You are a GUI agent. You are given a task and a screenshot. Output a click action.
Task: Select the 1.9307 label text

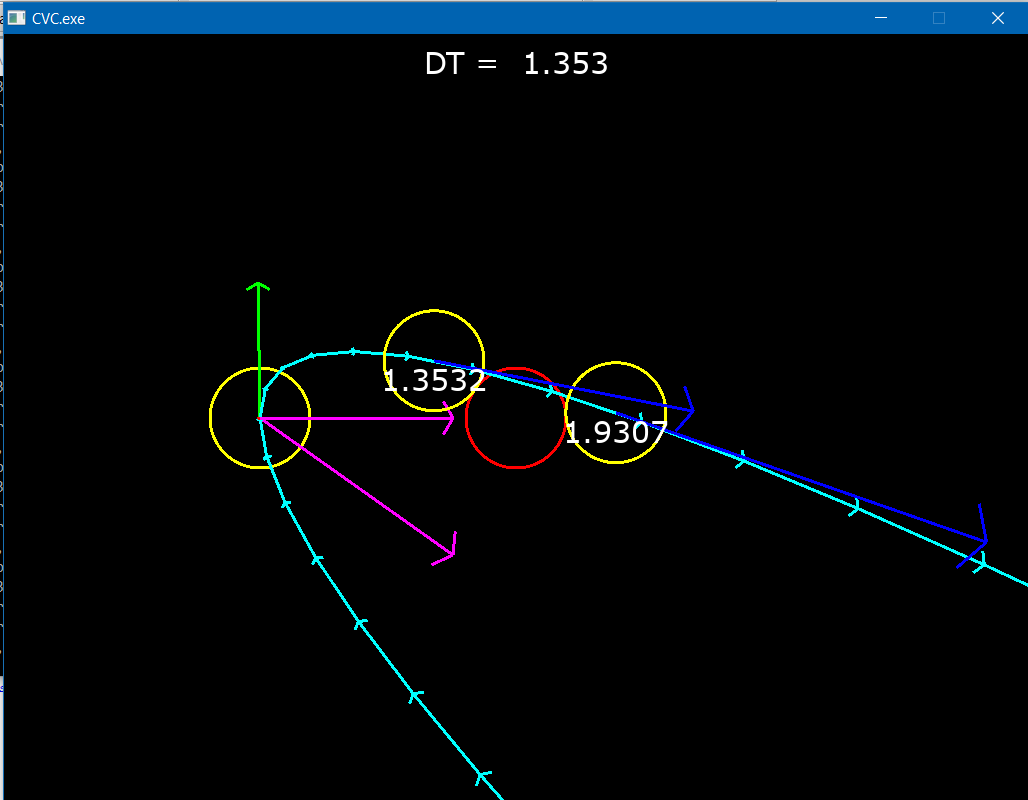tap(615, 433)
